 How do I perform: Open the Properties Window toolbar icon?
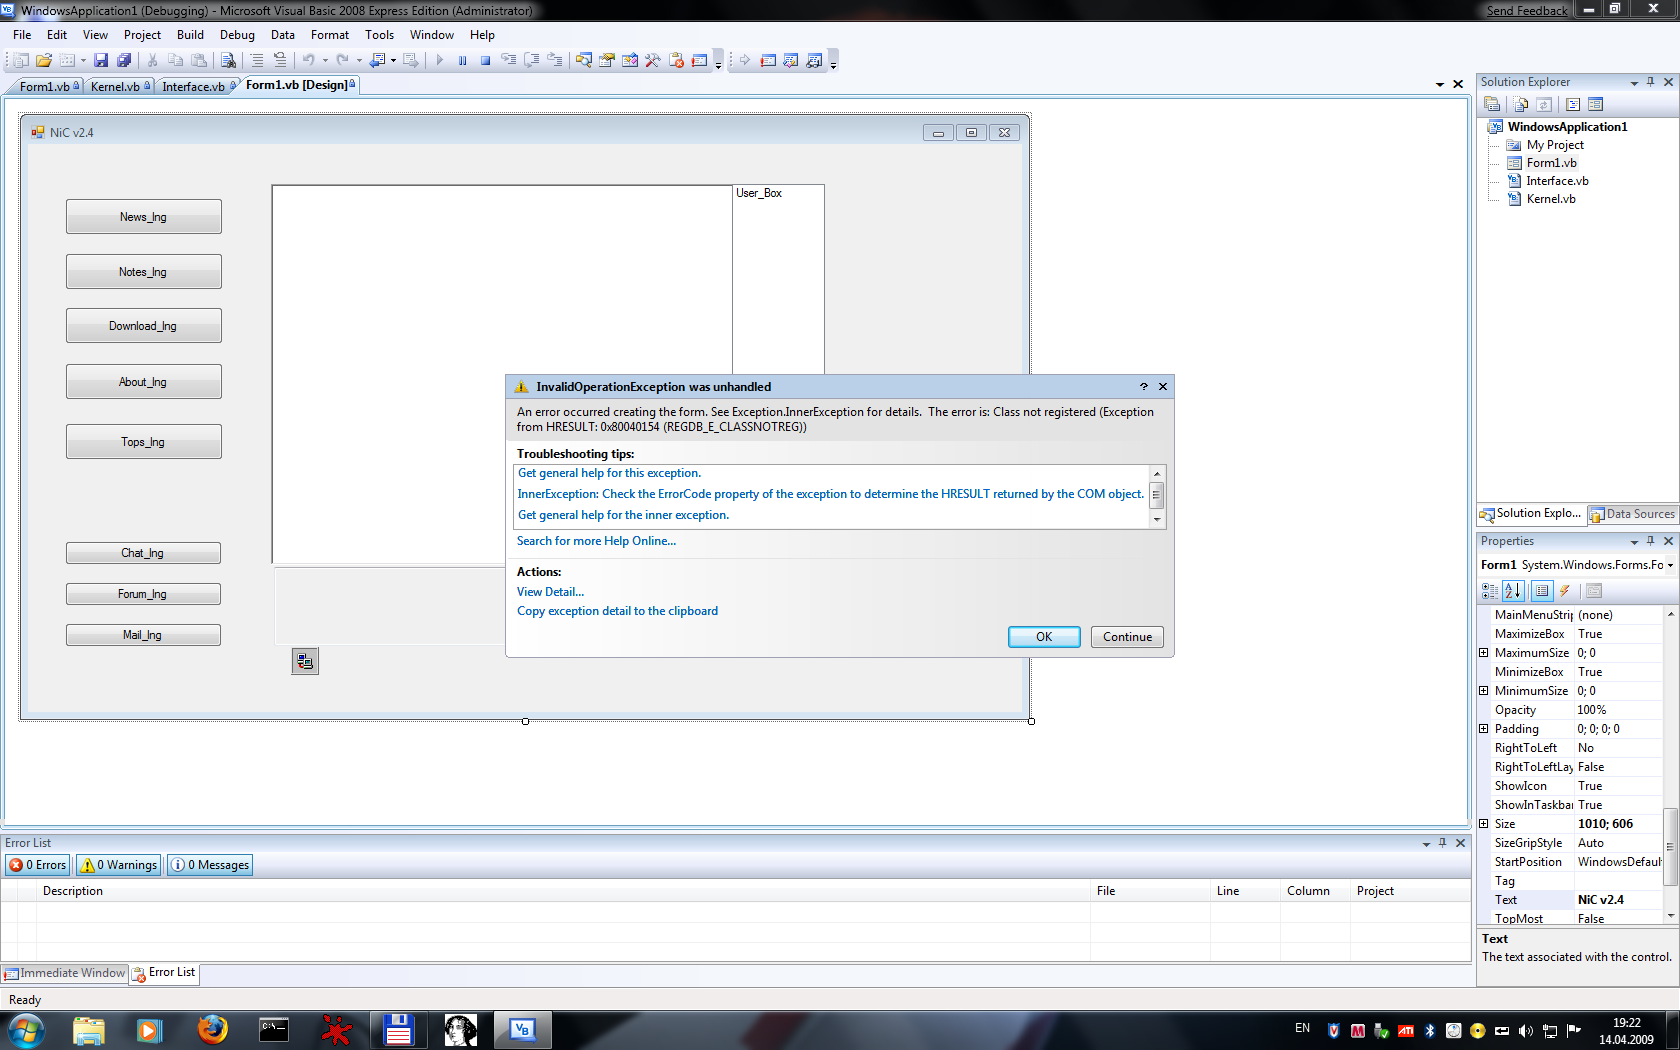(606, 60)
